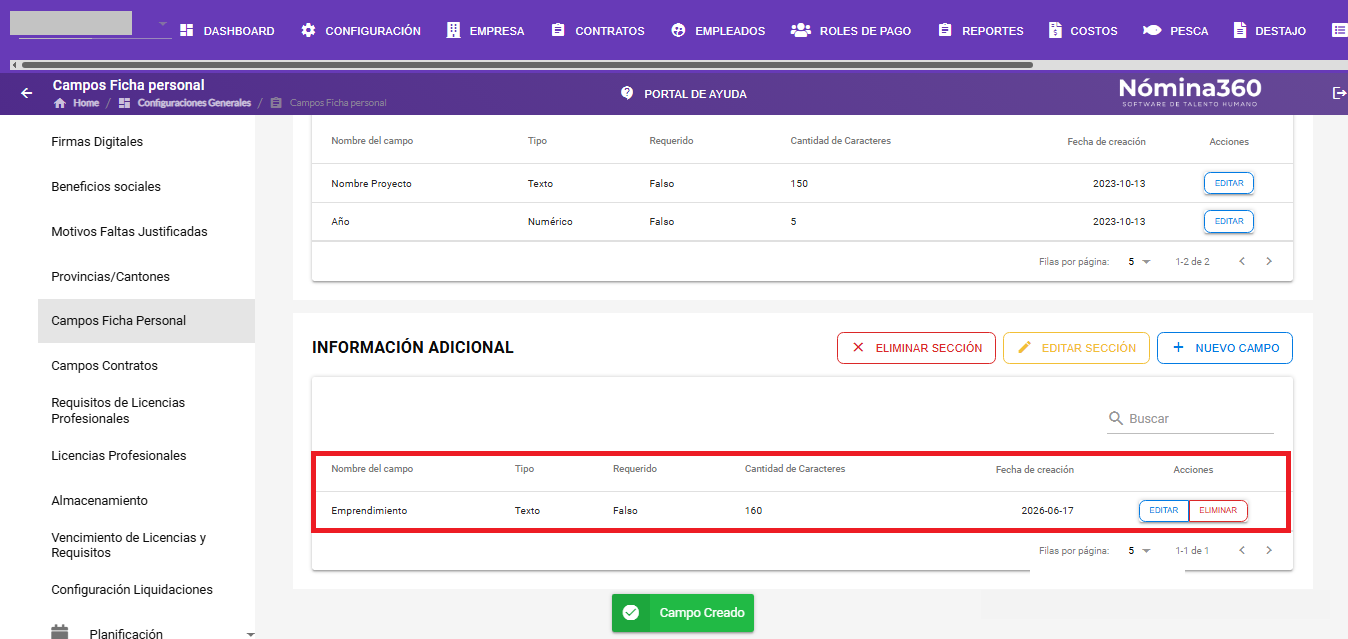Expand the Planificación sidebar section
The width and height of the screenshot is (1348, 639).
click(x=250, y=634)
